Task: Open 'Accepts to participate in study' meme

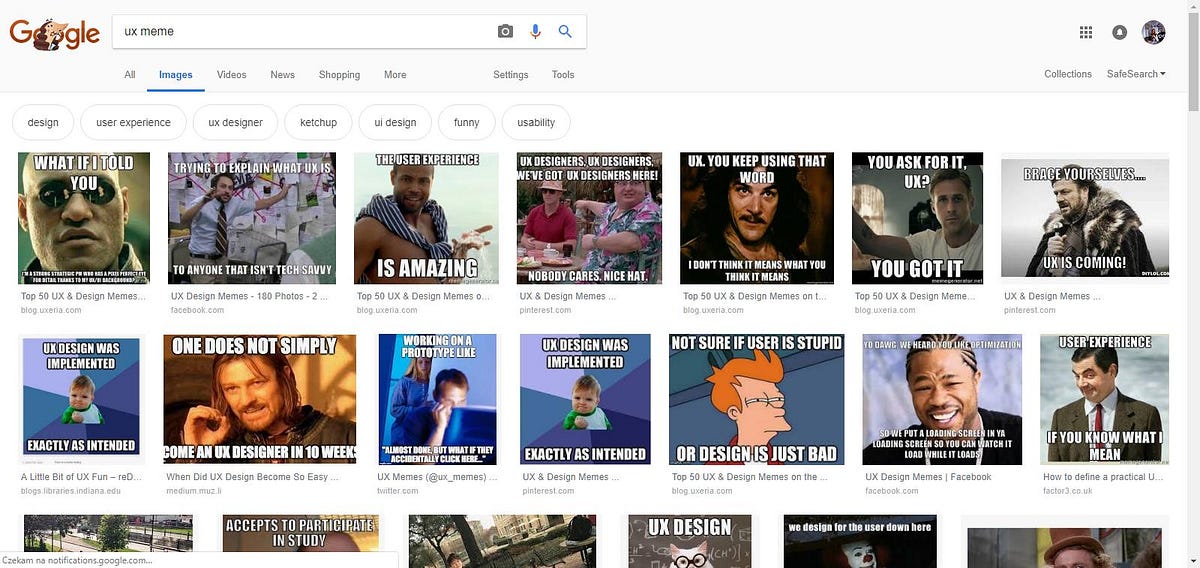Action: click(x=300, y=541)
